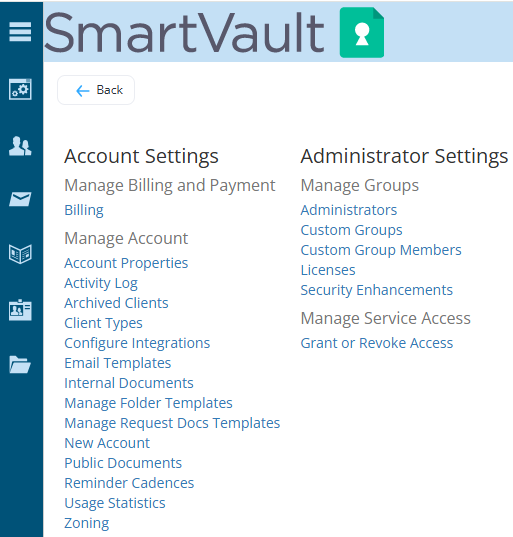
Task: Open the users sidebar icon
Action: pos(20,146)
